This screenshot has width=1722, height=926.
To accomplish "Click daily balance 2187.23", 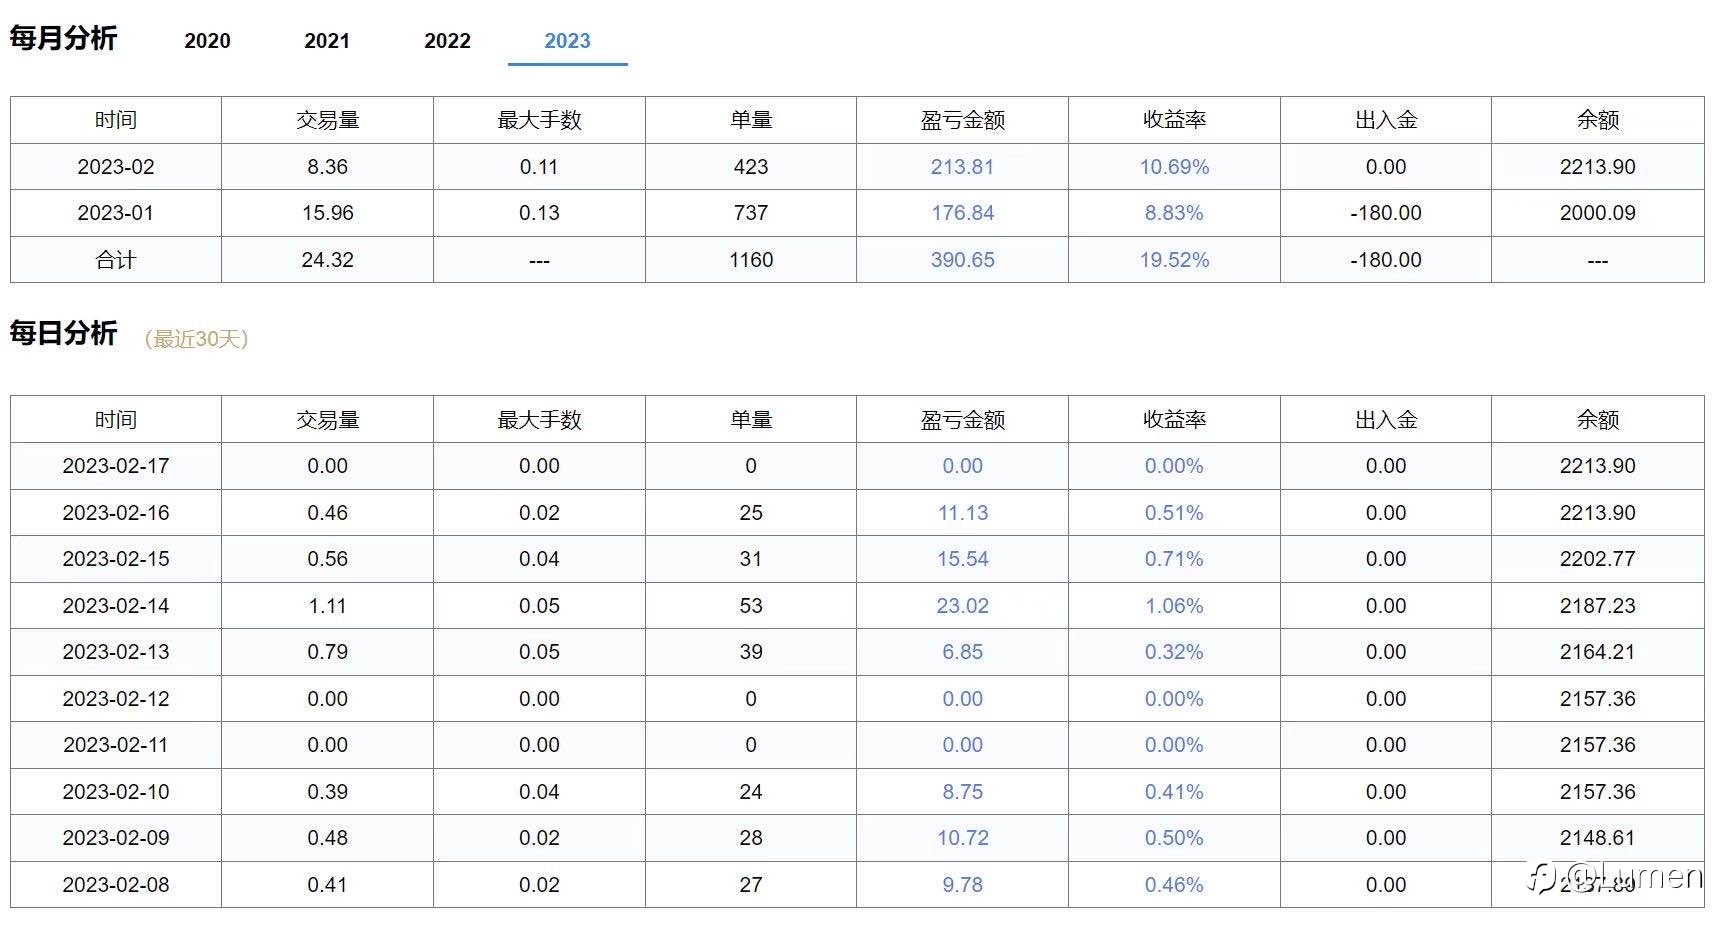I will (1597, 606).
